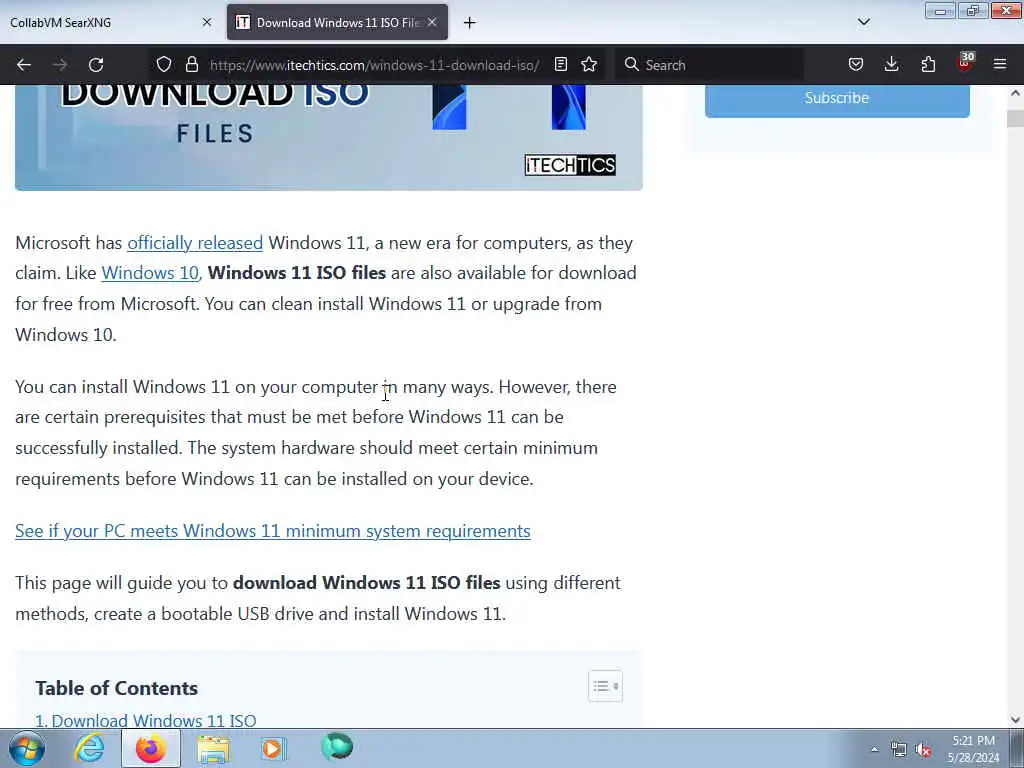This screenshot has height=768, width=1024.
Task: Reload the current page
Action: pos(96,65)
